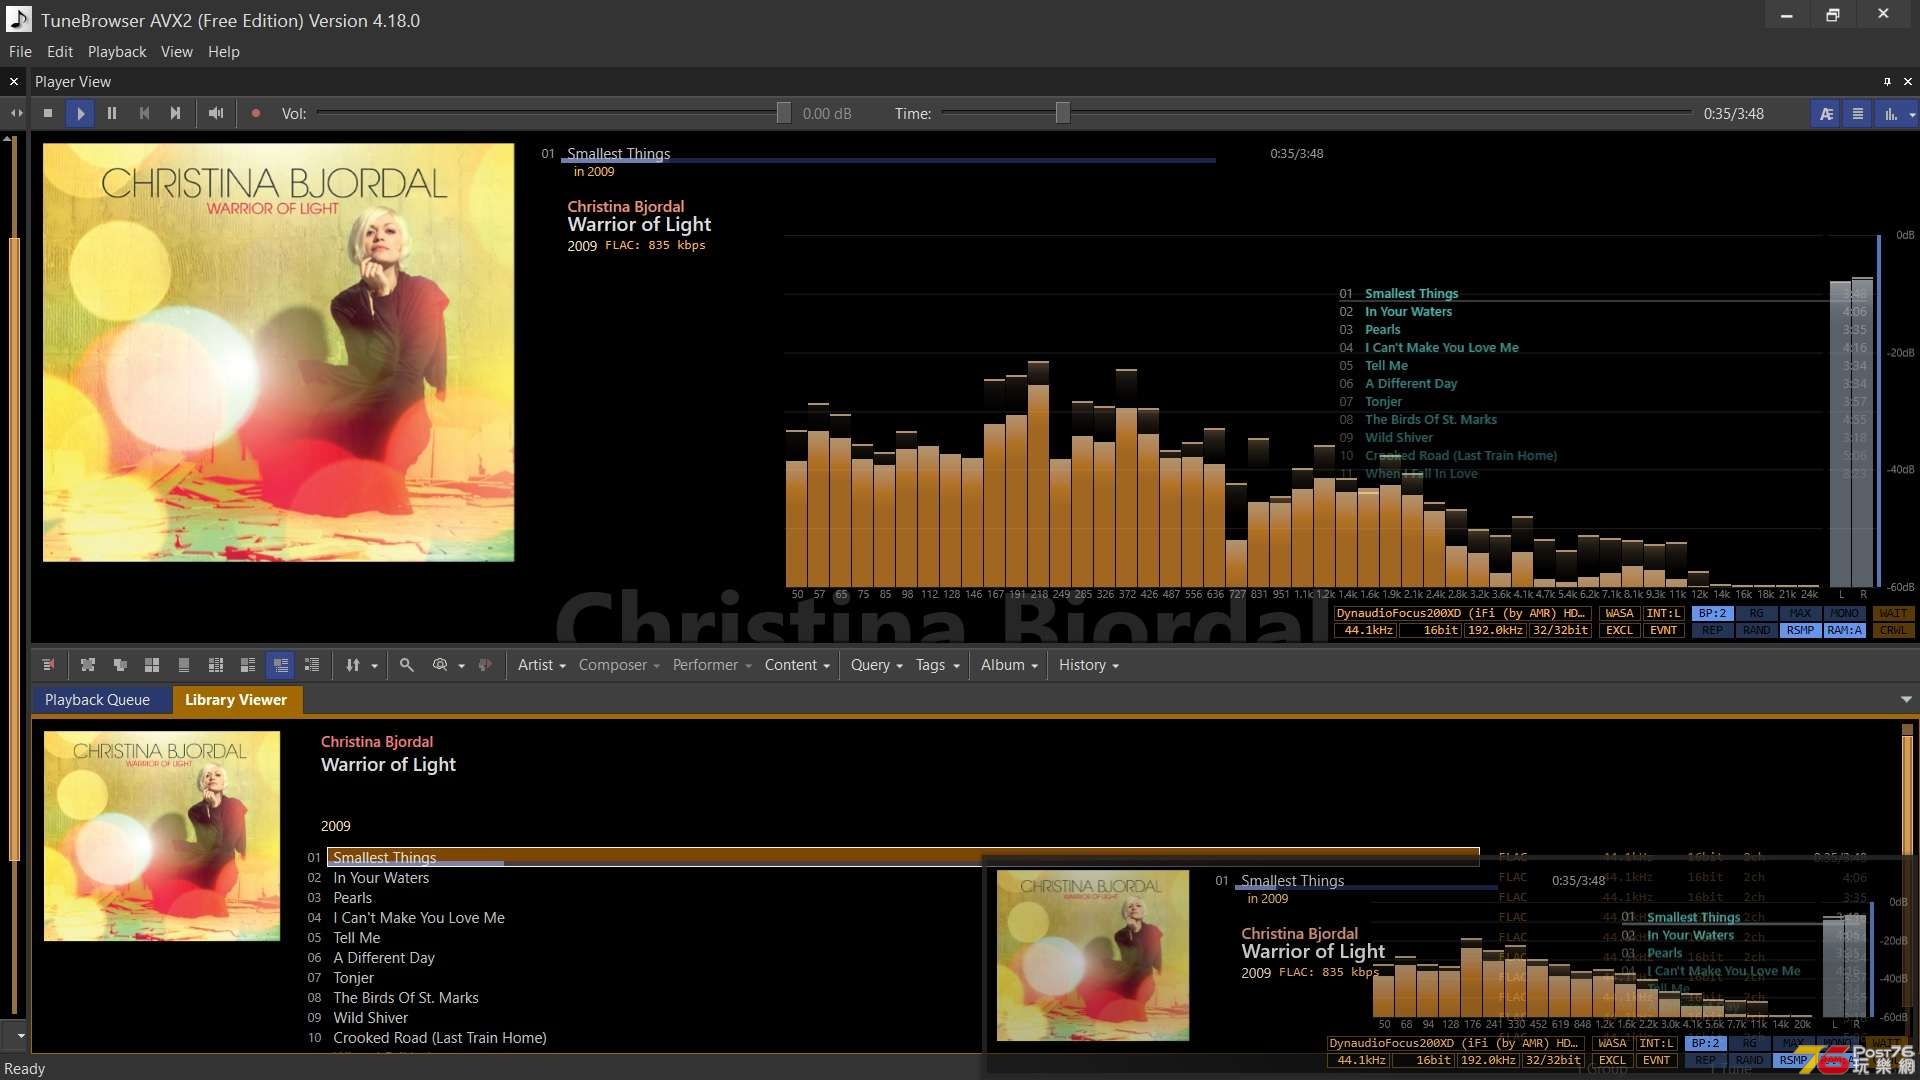Select the last library view layout icon

point(312,665)
